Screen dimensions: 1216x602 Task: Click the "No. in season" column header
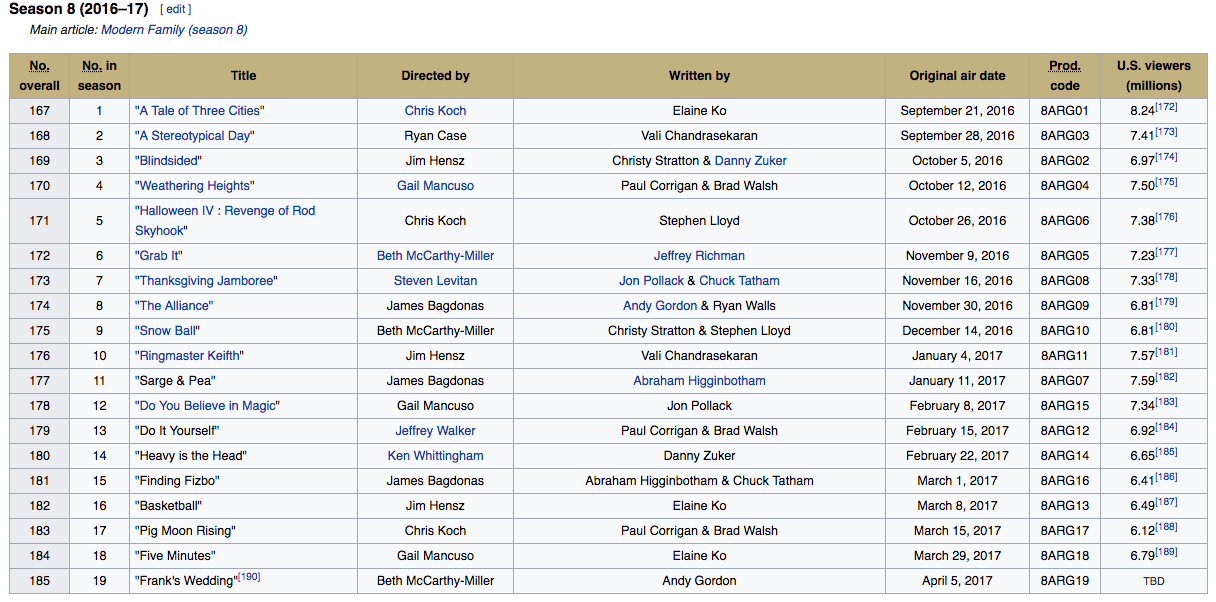pyautogui.click(x=99, y=76)
